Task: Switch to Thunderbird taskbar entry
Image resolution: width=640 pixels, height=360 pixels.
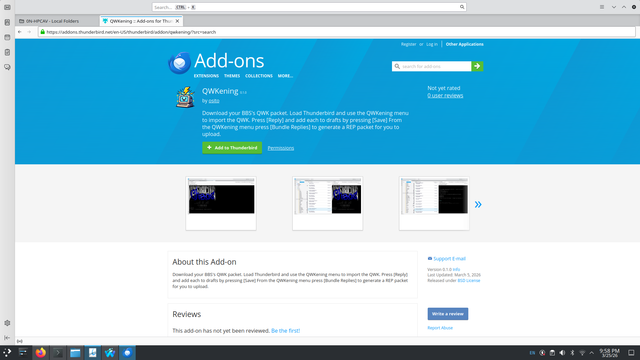Action: (127, 353)
